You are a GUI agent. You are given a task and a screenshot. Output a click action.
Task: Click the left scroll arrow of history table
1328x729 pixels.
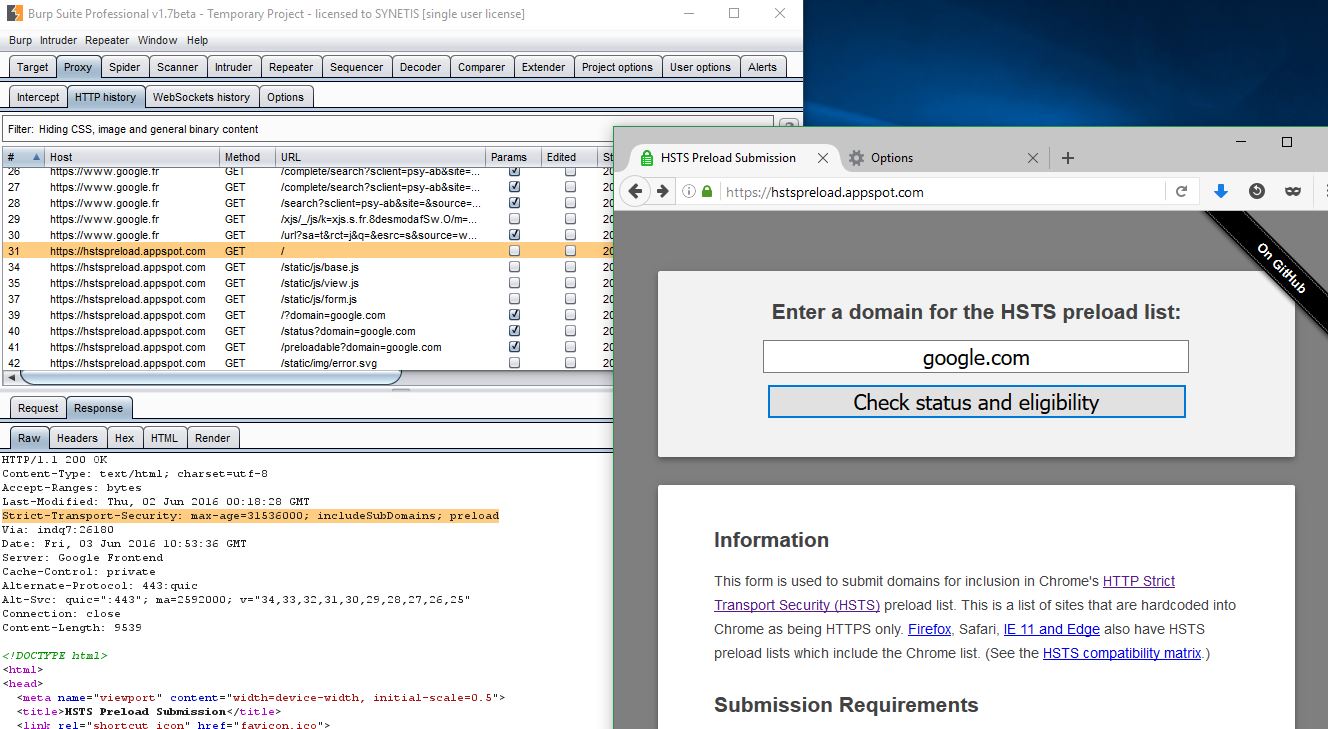pyautogui.click(x=11, y=377)
